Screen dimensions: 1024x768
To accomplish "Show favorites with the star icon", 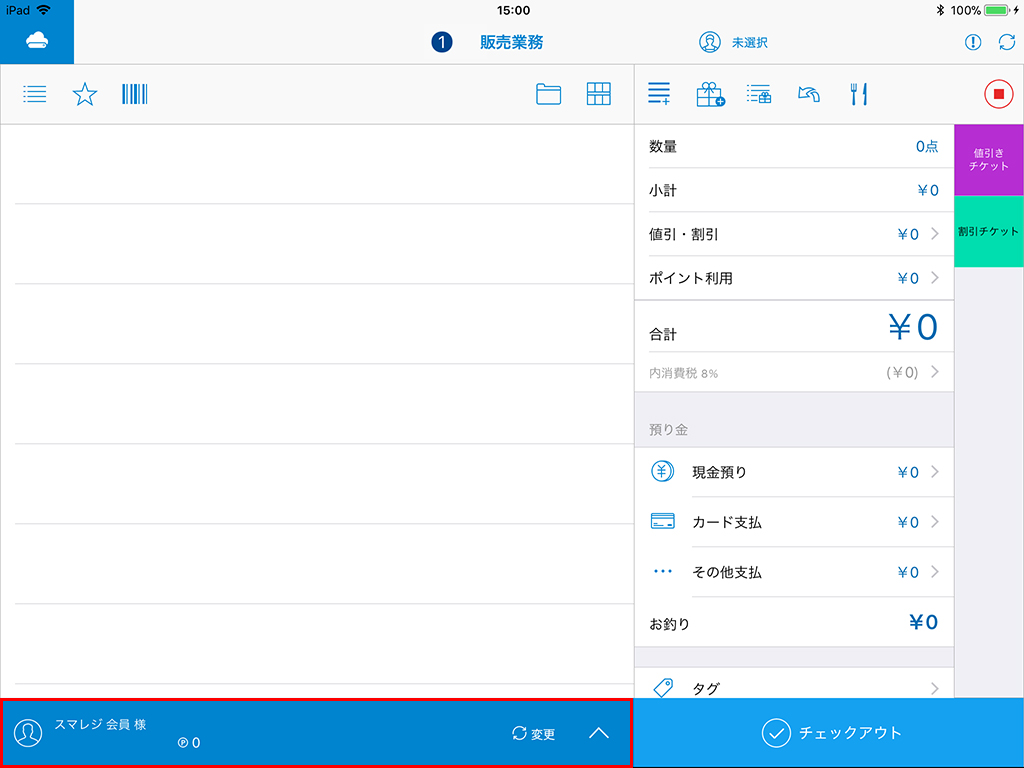I will click(84, 94).
